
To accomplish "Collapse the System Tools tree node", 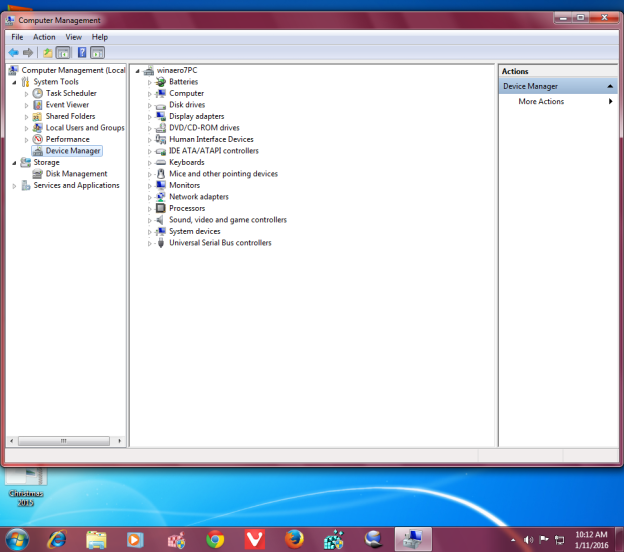I will [x=14, y=82].
